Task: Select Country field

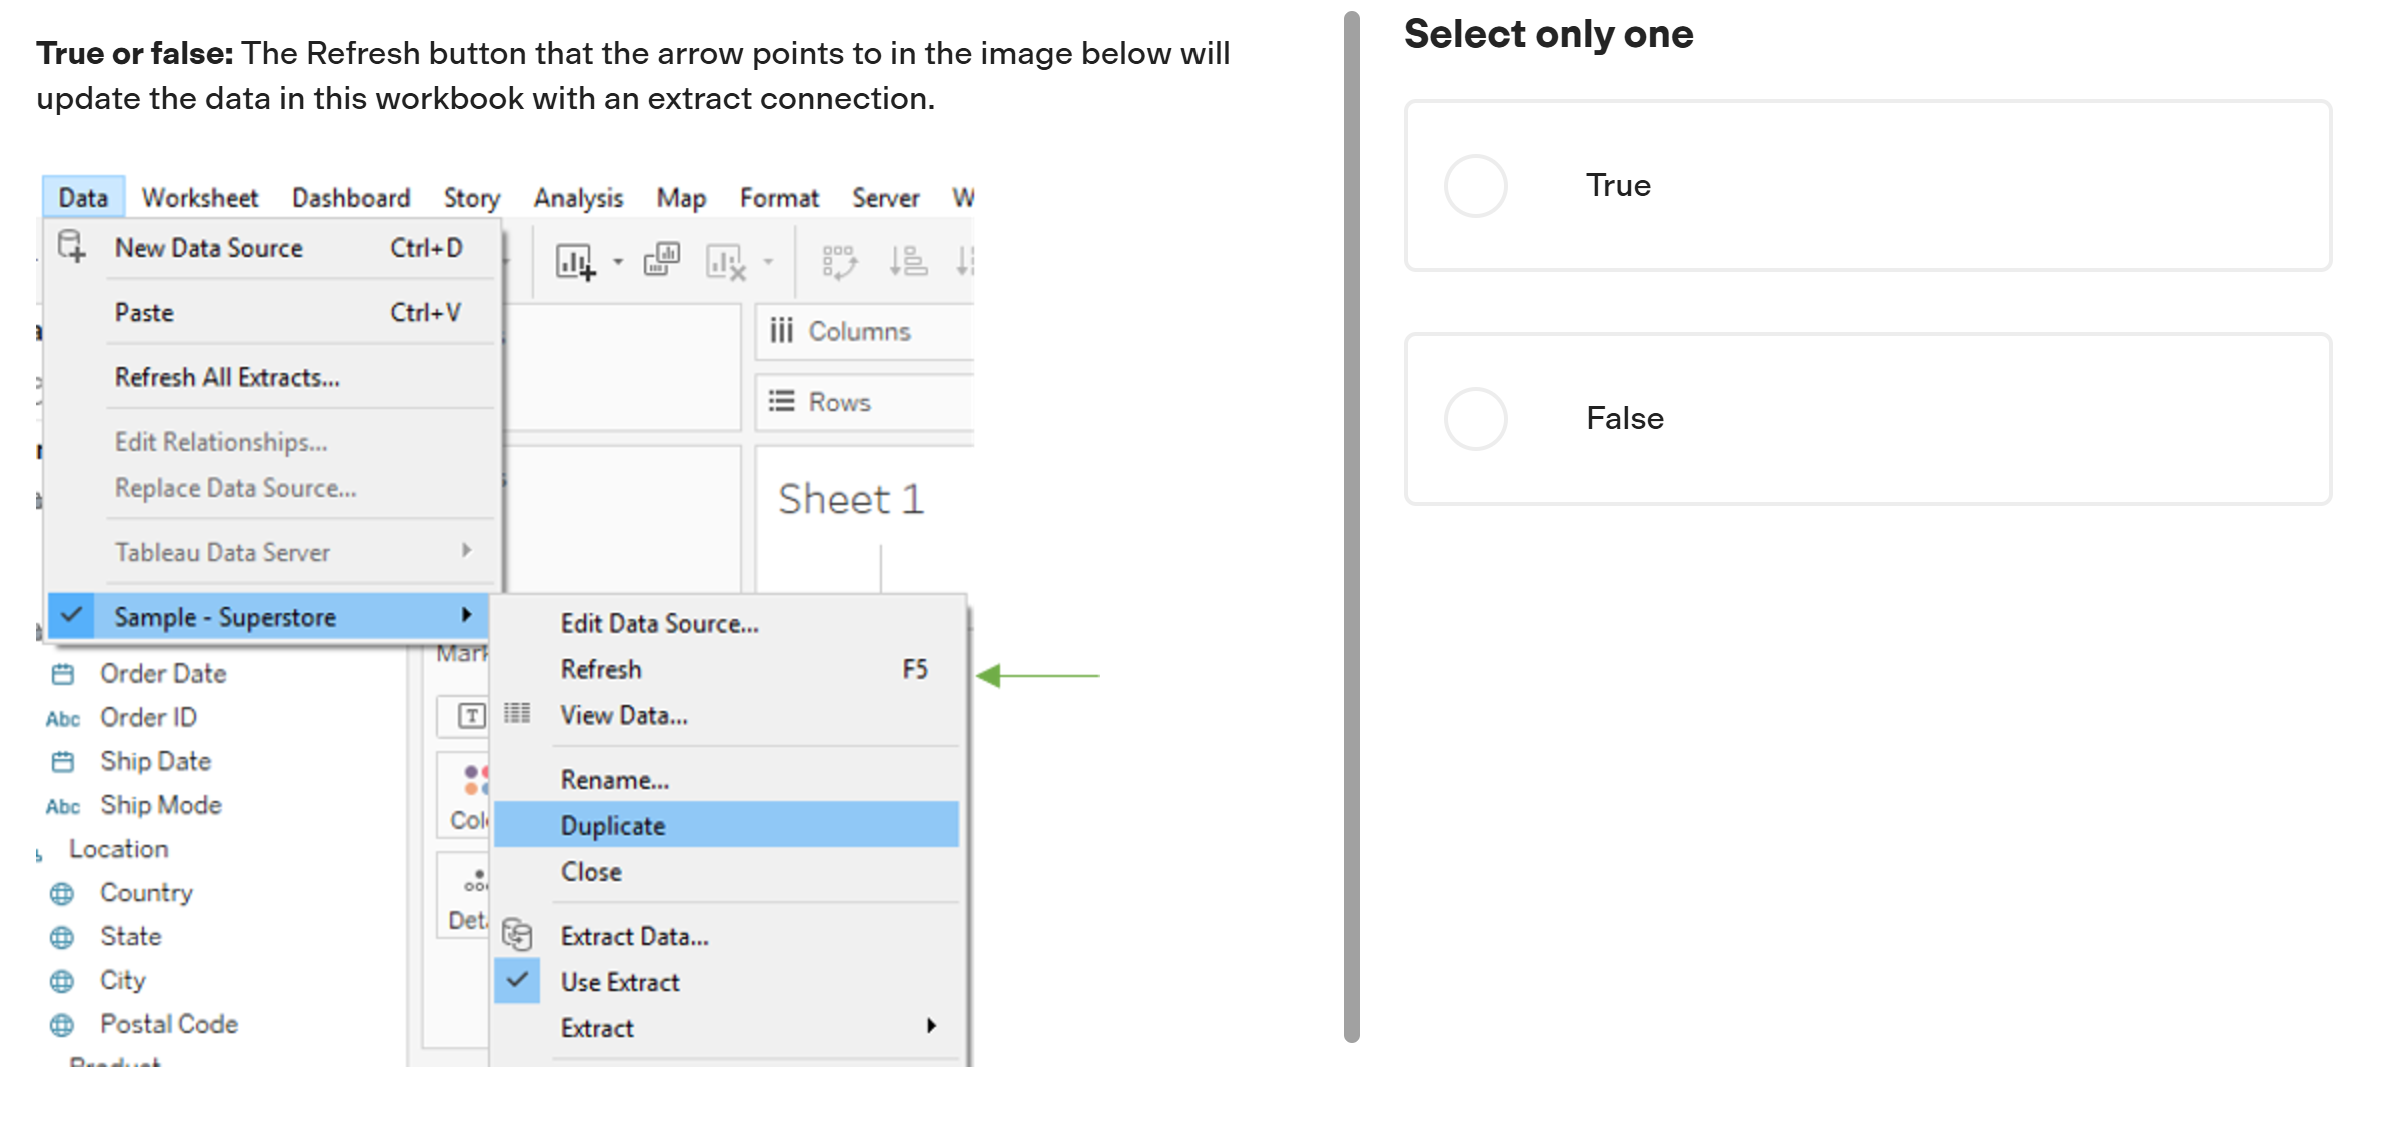Action: (x=146, y=893)
